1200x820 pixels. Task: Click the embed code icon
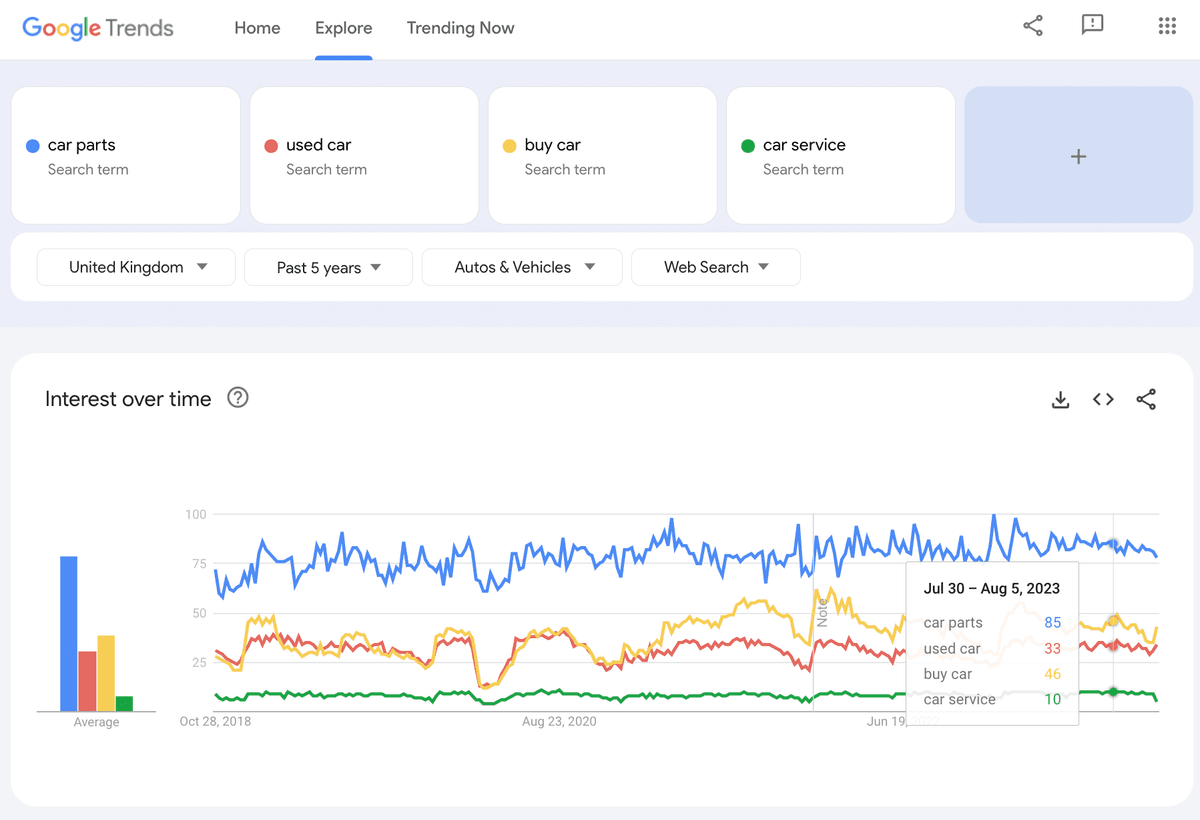[1103, 400]
